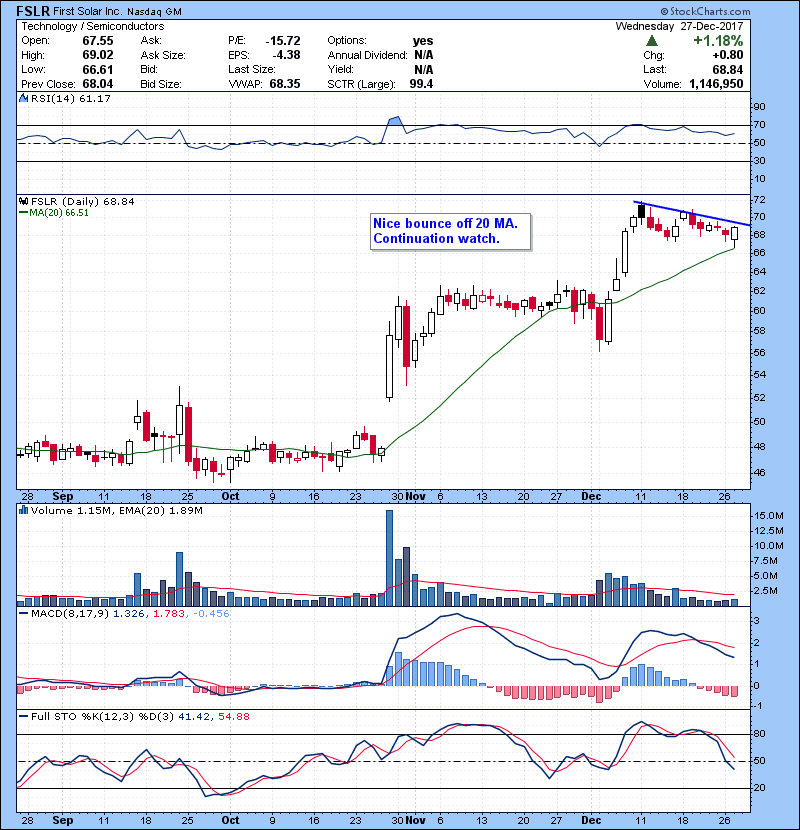The height and width of the screenshot is (830, 800).
Task: Click the EPS value -4.38
Action: point(286,55)
